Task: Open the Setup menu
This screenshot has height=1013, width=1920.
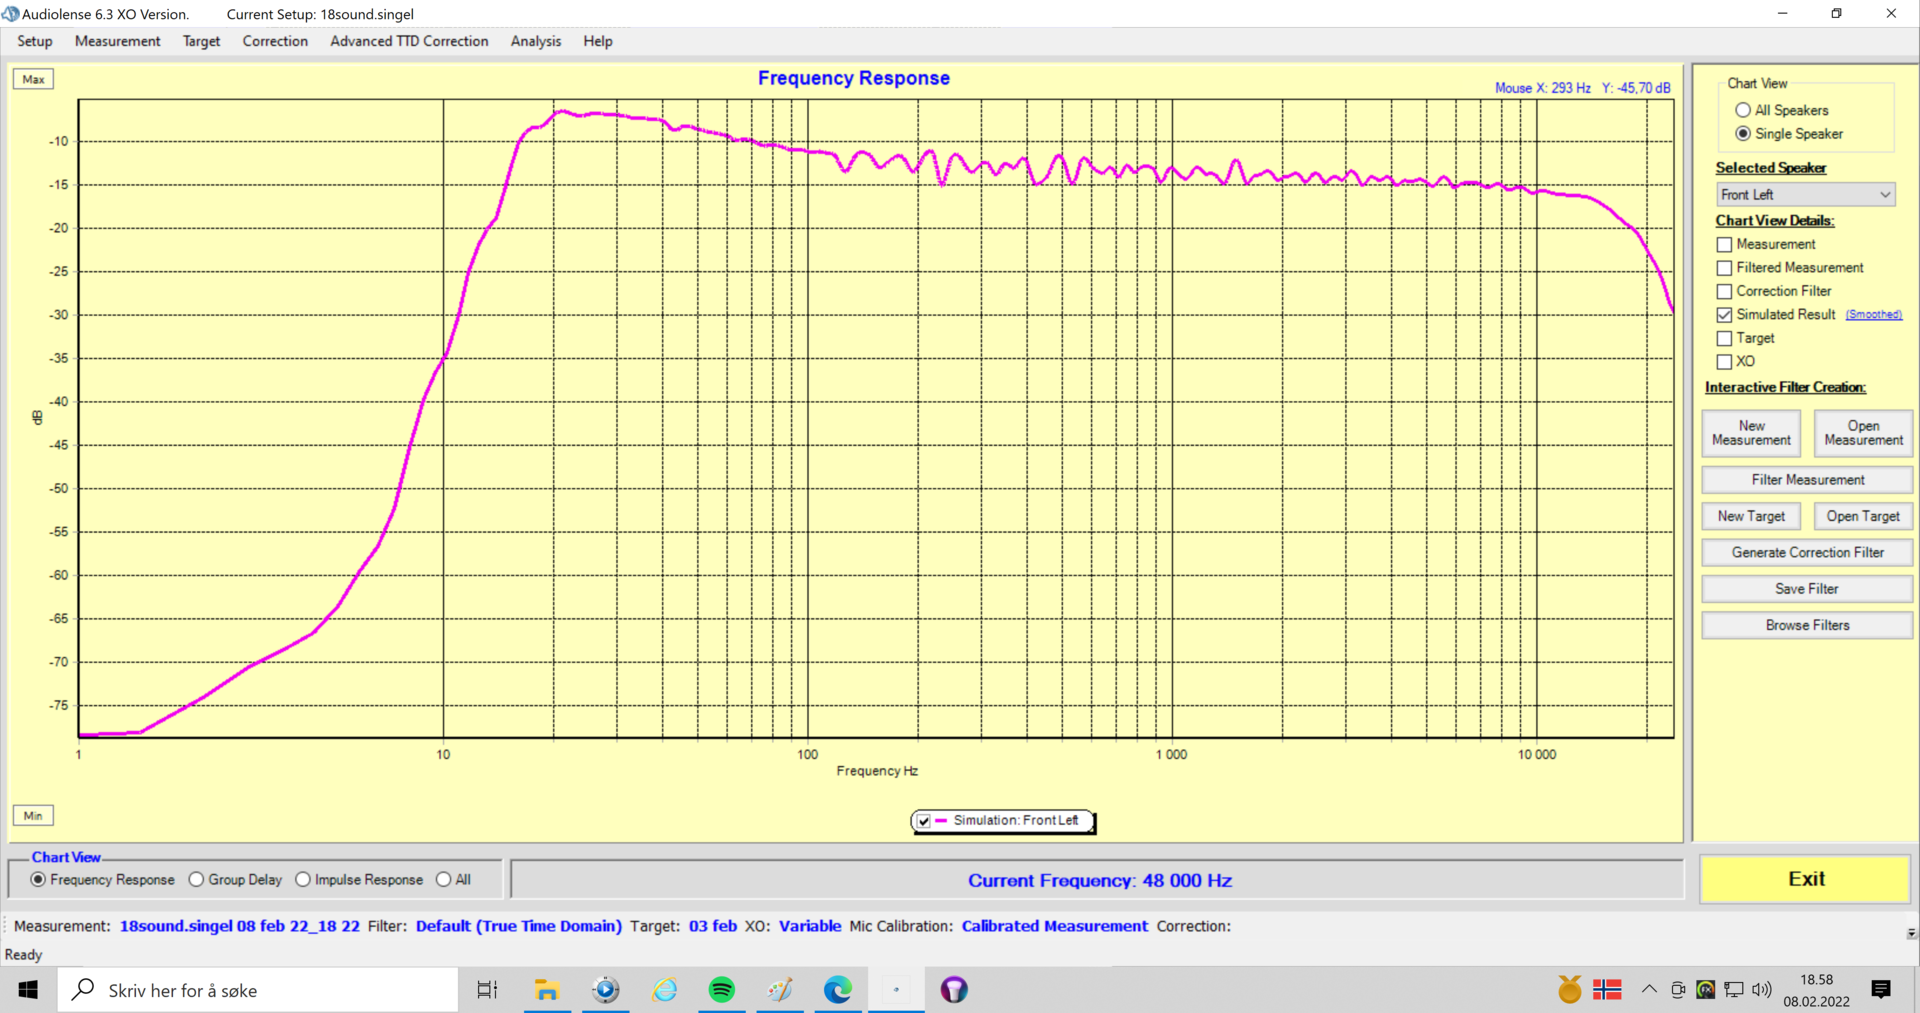Action: tap(35, 41)
